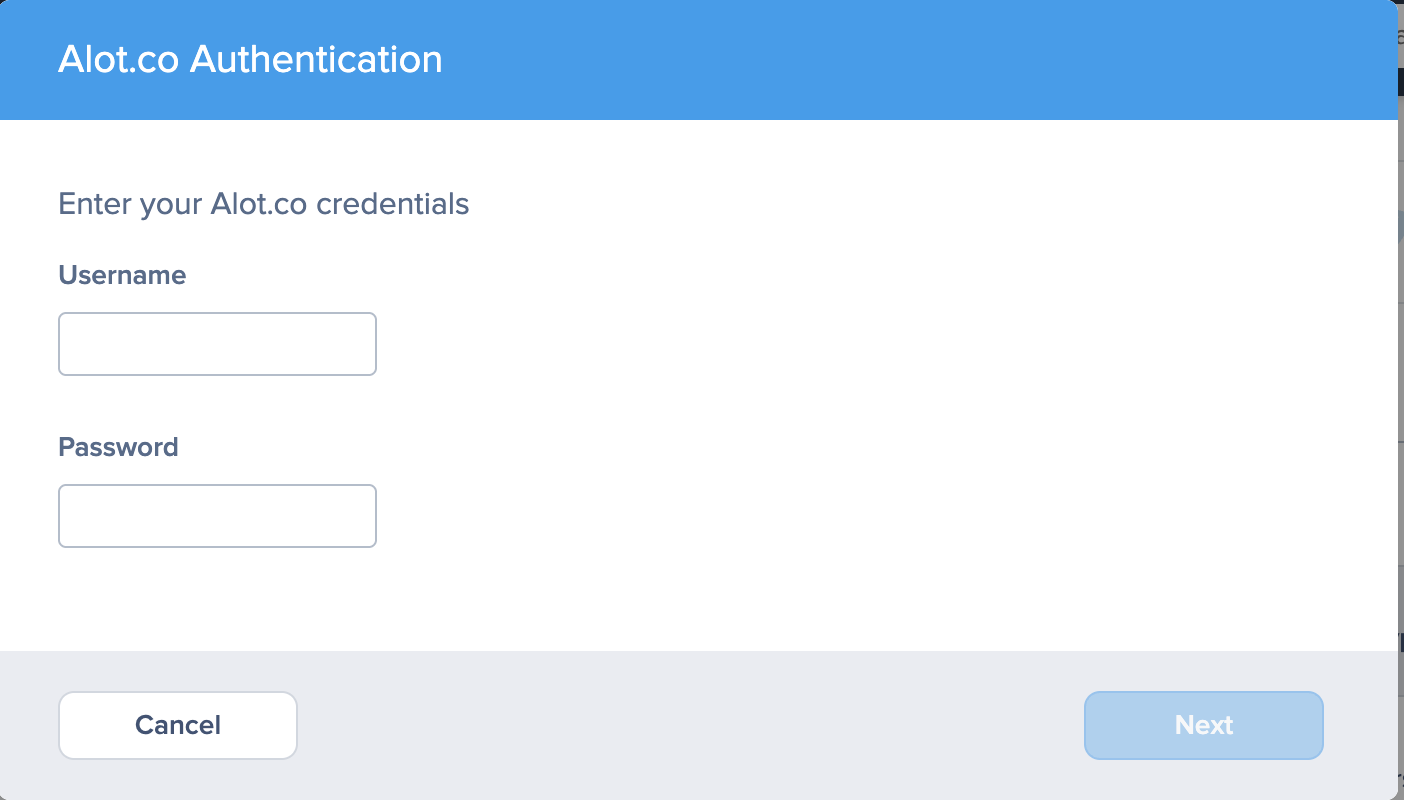Submit Alot.co credentials using Next
Image resolution: width=1404 pixels, height=800 pixels.
click(x=1203, y=725)
